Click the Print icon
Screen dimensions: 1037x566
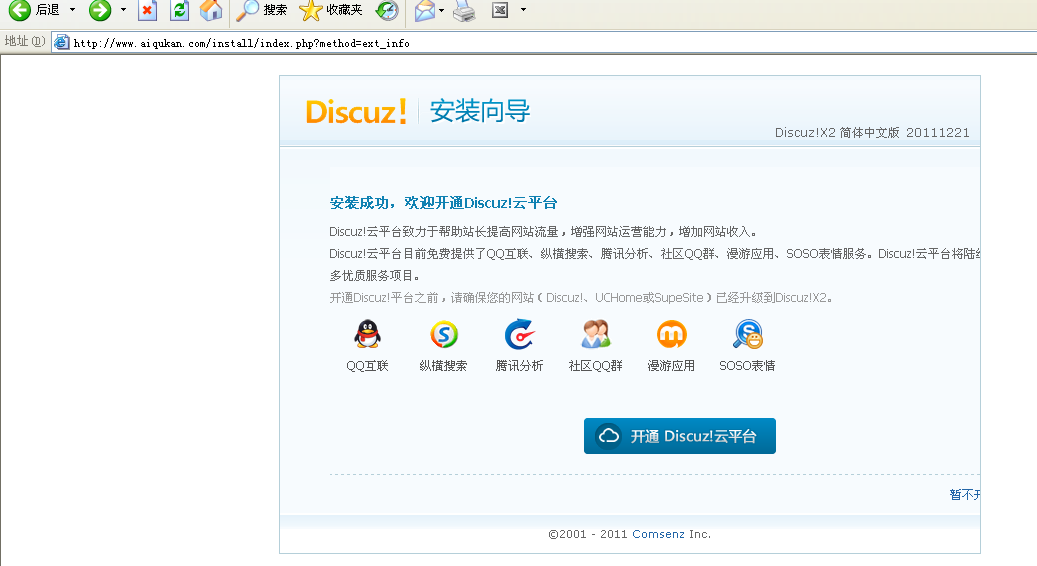464,10
